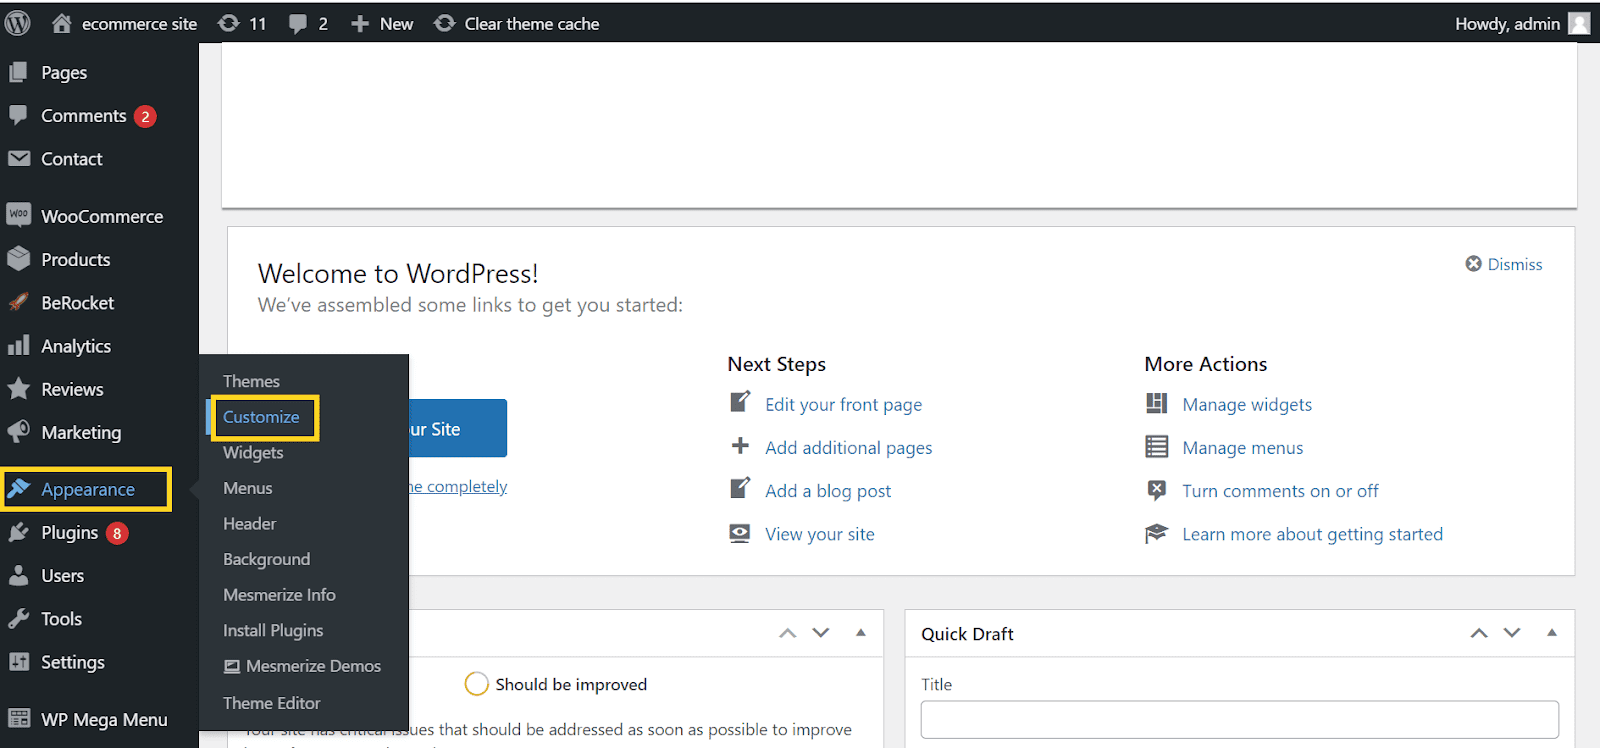Select Customize in Appearance submenu
The height and width of the screenshot is (748, 1600).
click(261, 417)
